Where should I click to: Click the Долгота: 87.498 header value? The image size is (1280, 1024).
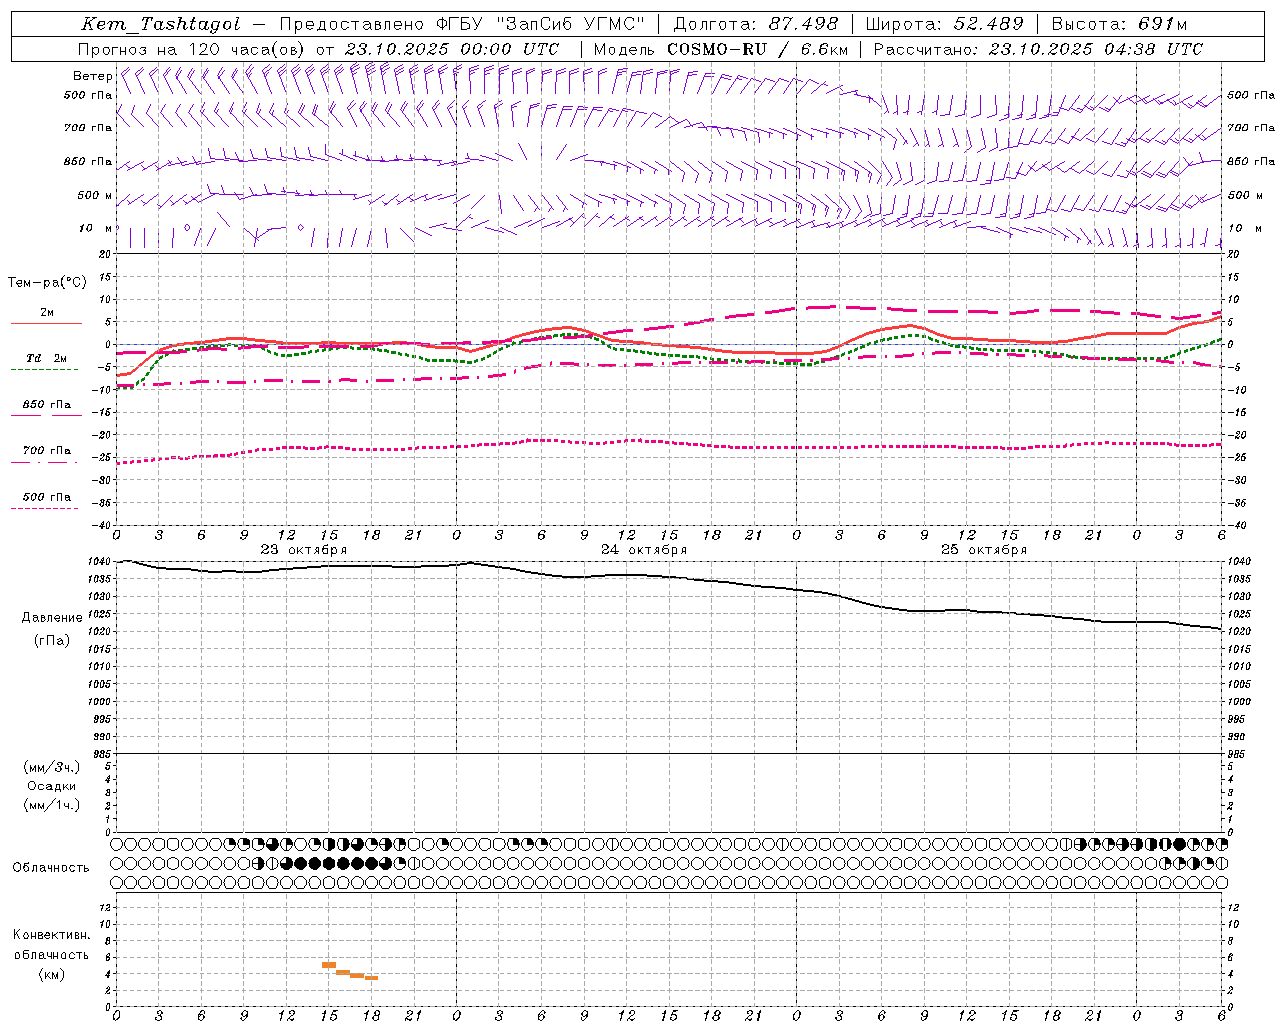coord(756,24)
